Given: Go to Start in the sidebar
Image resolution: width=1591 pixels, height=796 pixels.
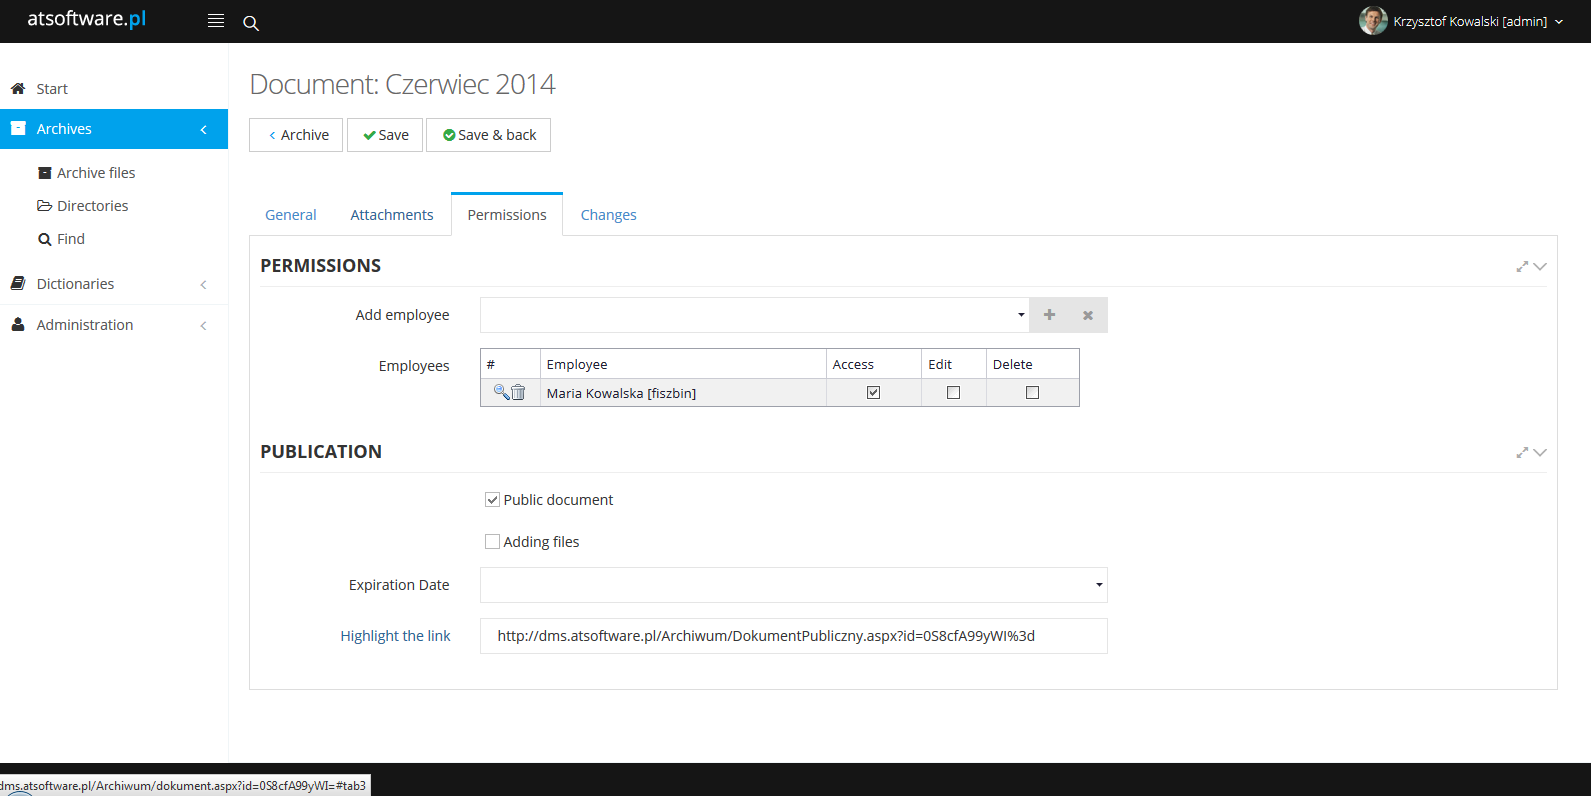Looking at the screenshot, I should pyautogui.click(x=52, y=89).
